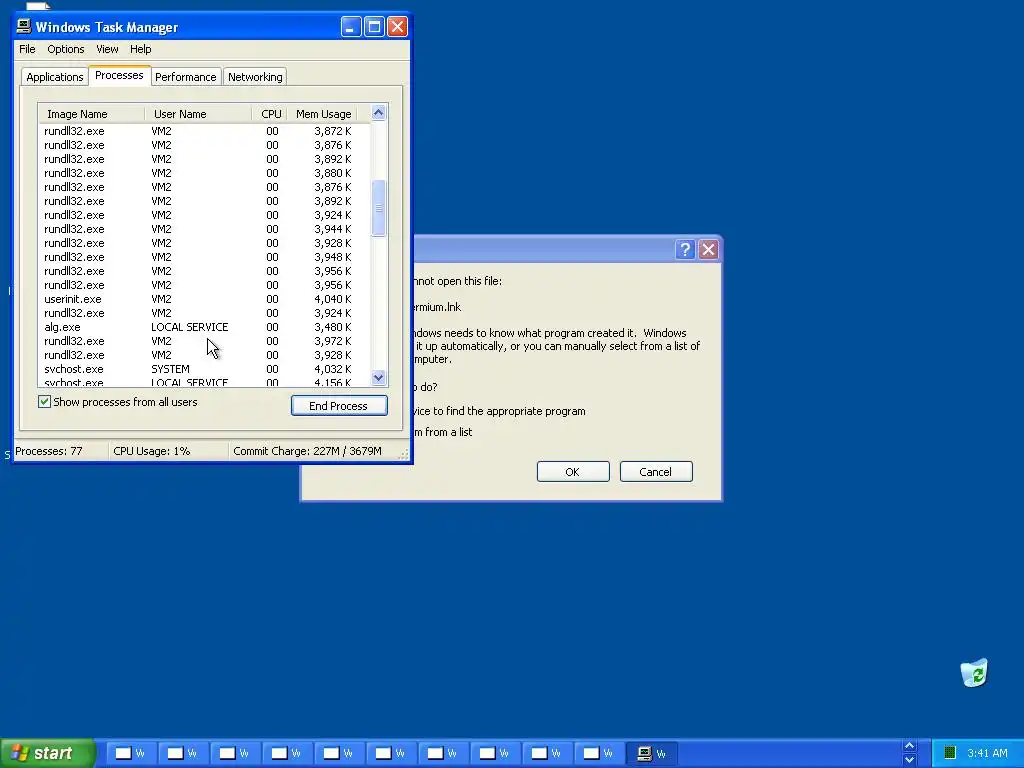Screen dimensions: 1024x768
Task: Sort by the Image Name column header
Action: [91, 114]
